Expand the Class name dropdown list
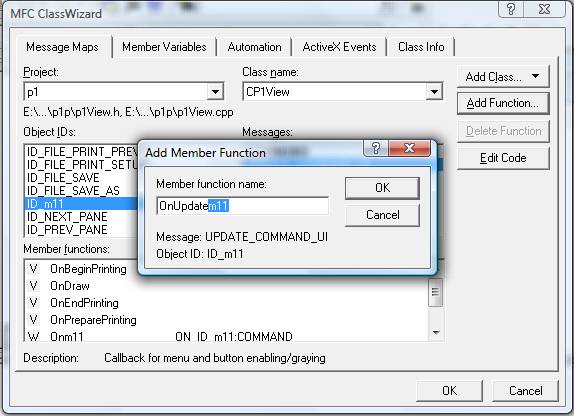 (x=434, y=92)
